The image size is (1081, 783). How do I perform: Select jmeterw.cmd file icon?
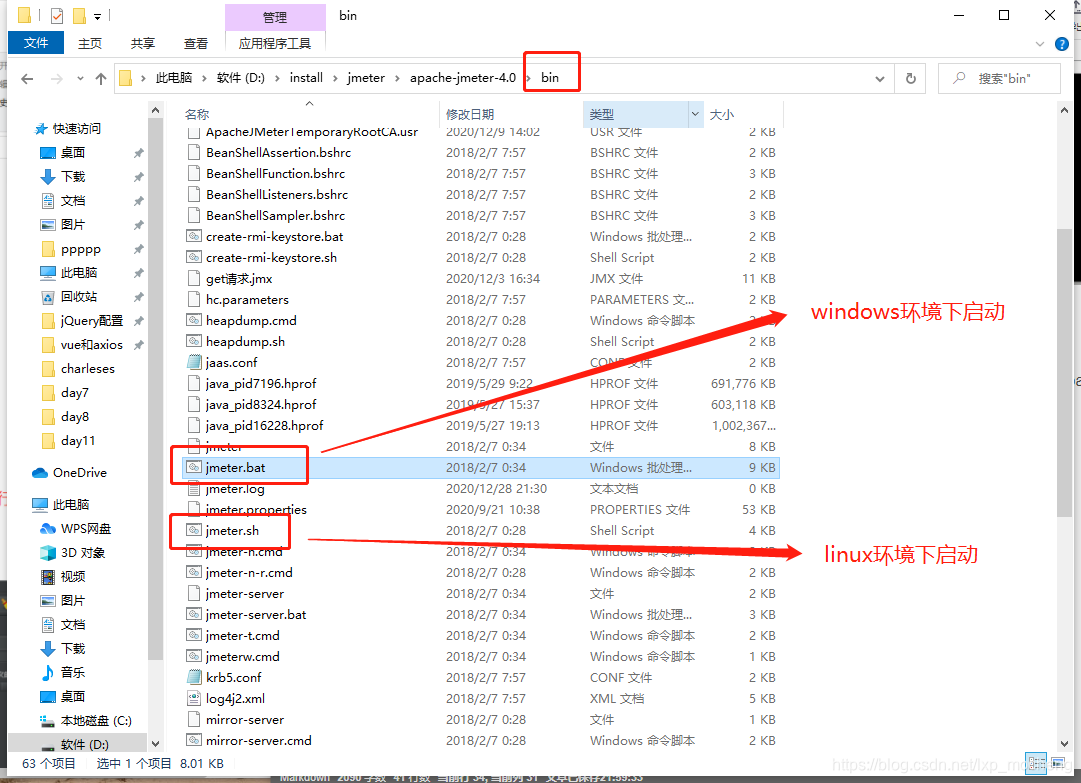(194, 657)
